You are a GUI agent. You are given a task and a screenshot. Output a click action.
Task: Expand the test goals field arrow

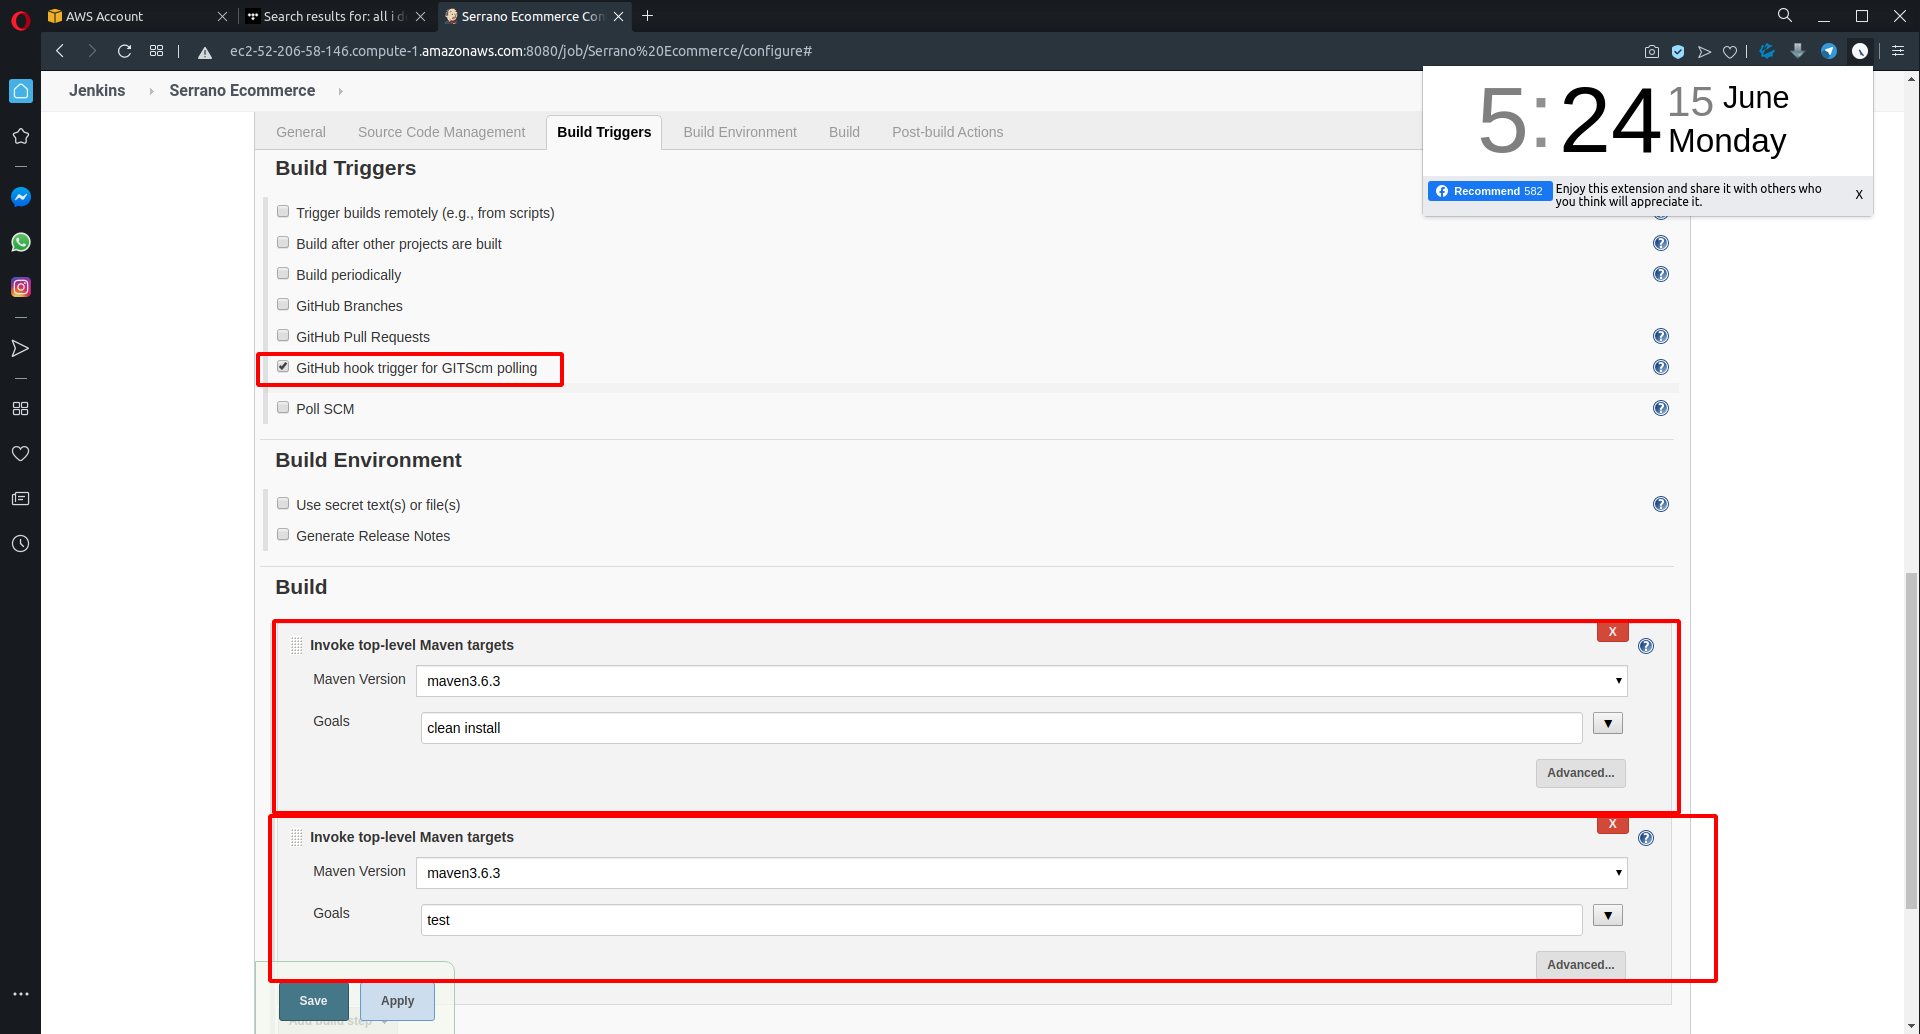pos(1608,915)
